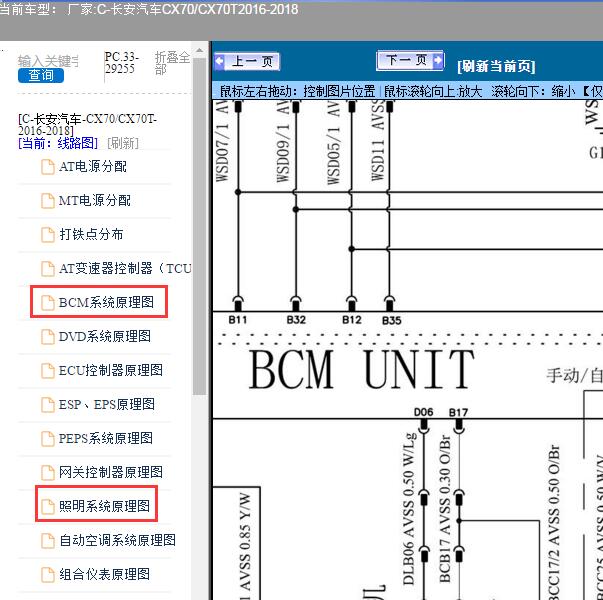Image resolution: width=603 pixels, height=600 pixels.
Task: Click file icon beside 网关控制器原理图
Action: 48,472
